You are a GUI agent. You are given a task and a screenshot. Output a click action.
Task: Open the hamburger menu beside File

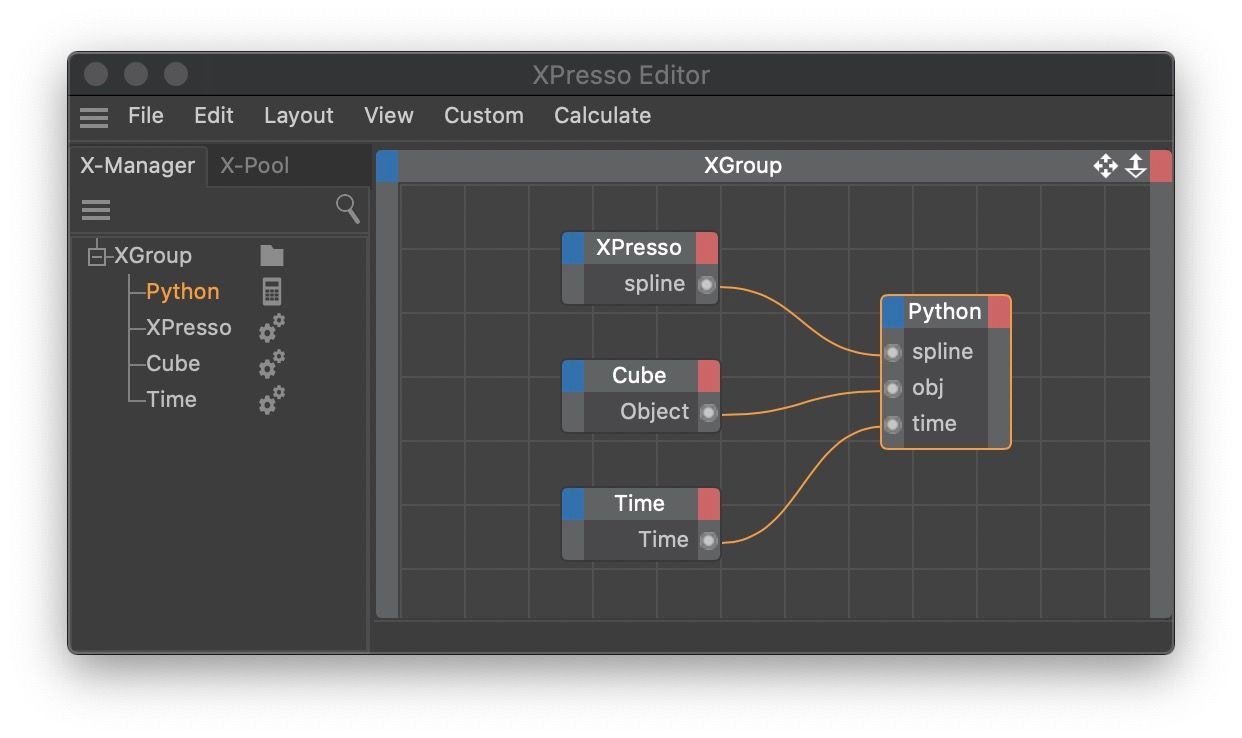[x=94, y=117]
